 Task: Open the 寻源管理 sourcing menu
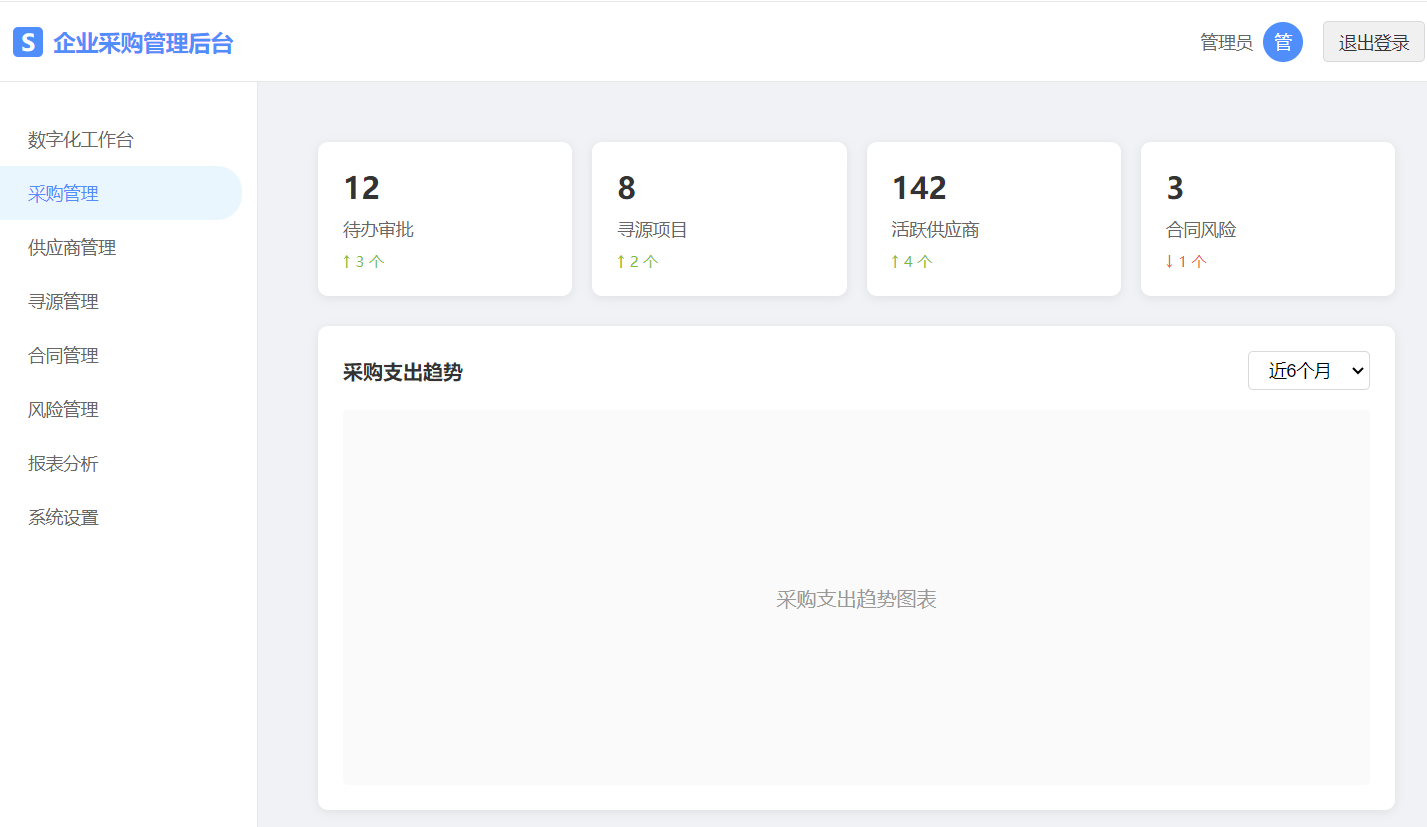(62, 301)
